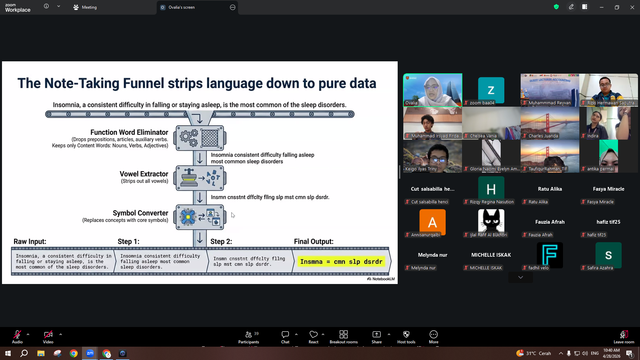Open the React emoji menu

[313, 337]
